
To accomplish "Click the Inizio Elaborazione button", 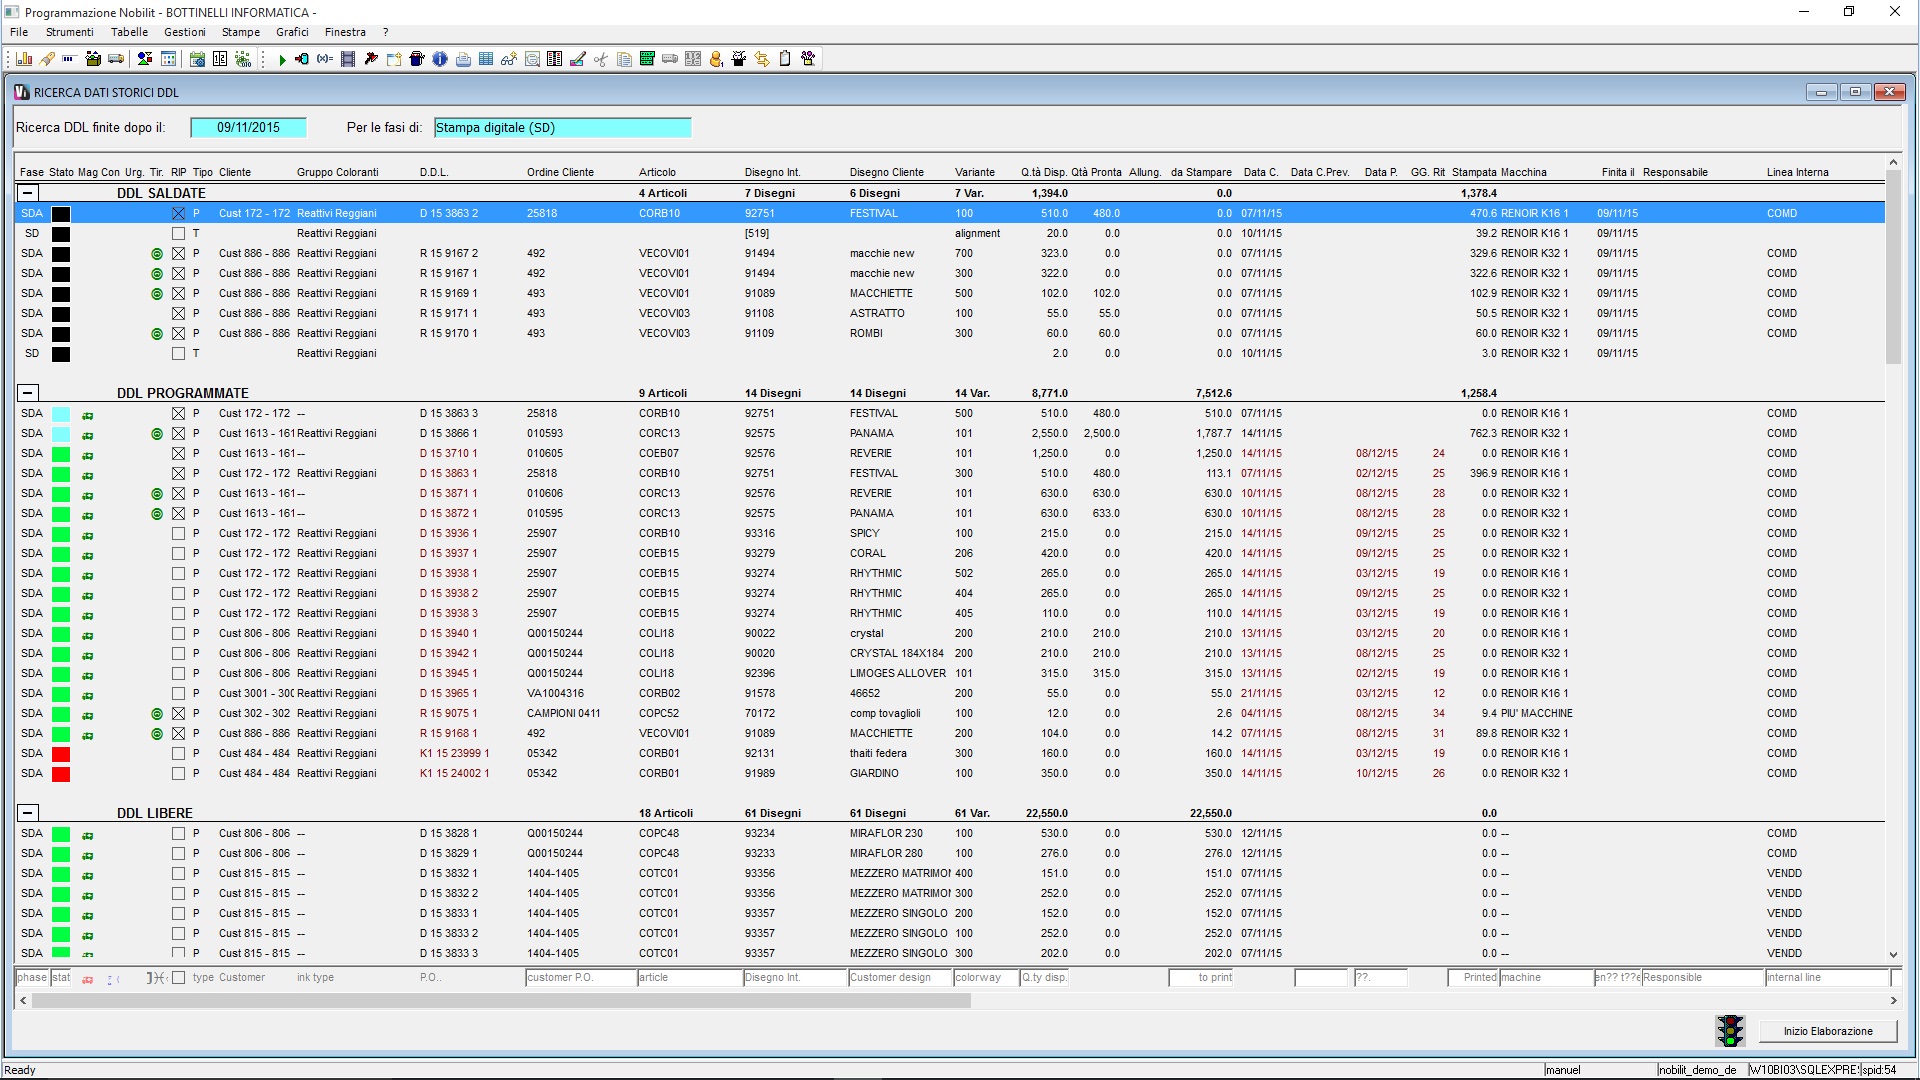I will click(1828, 1031).
